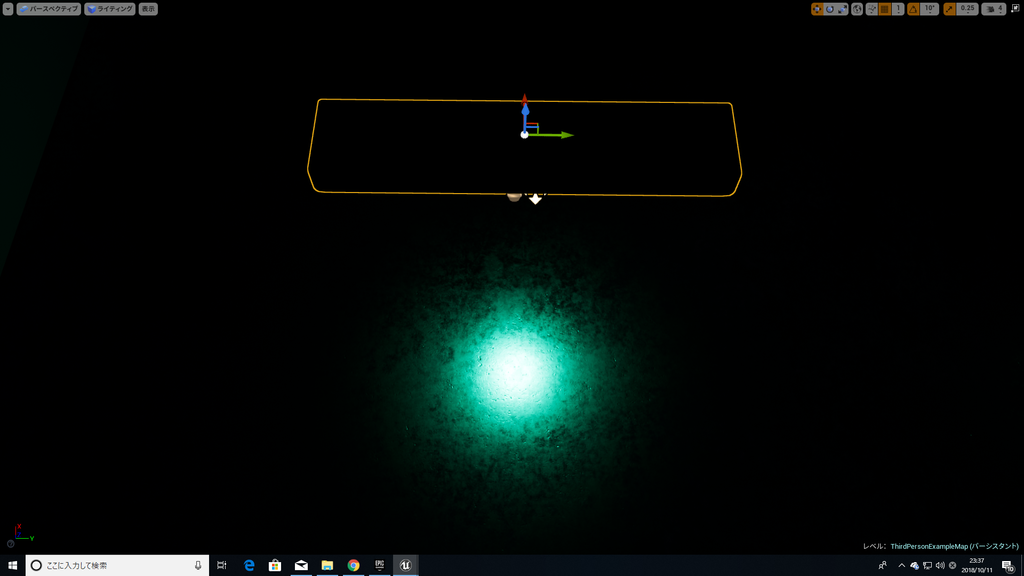Click the Windows taskbar search box
This screenshot has width=1024, height=576.
click(x=100, y=565)
